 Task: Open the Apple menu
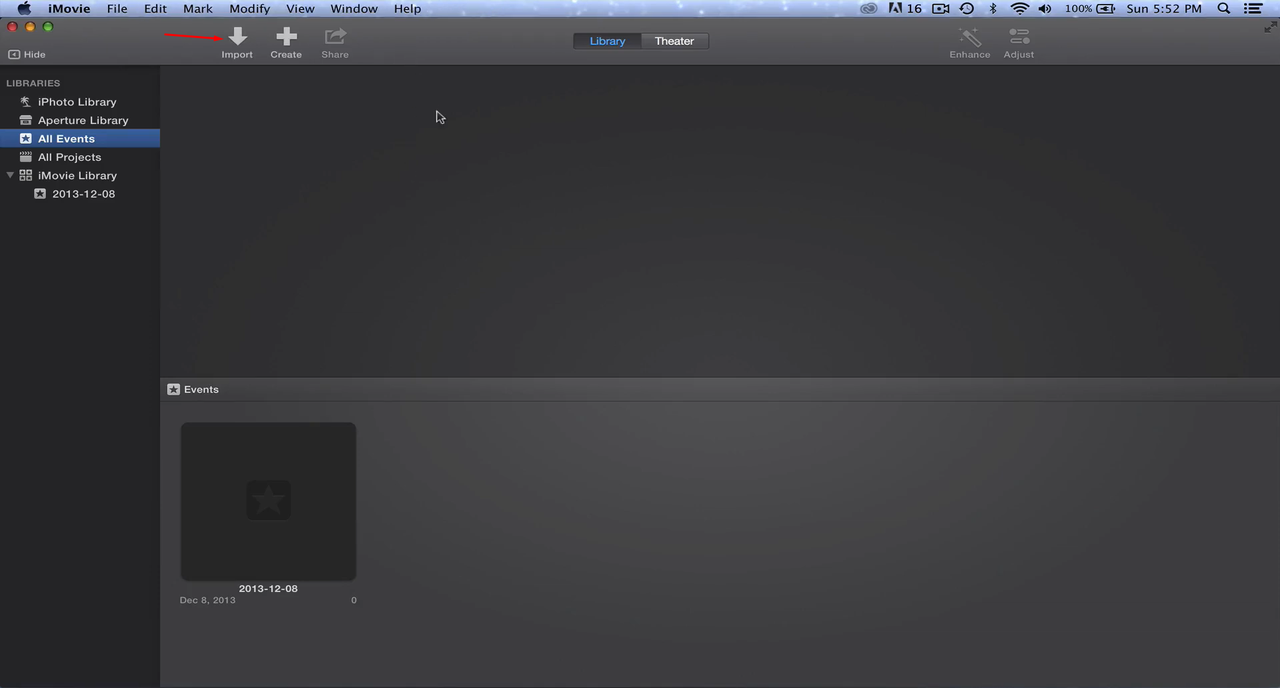click(24, 8)
